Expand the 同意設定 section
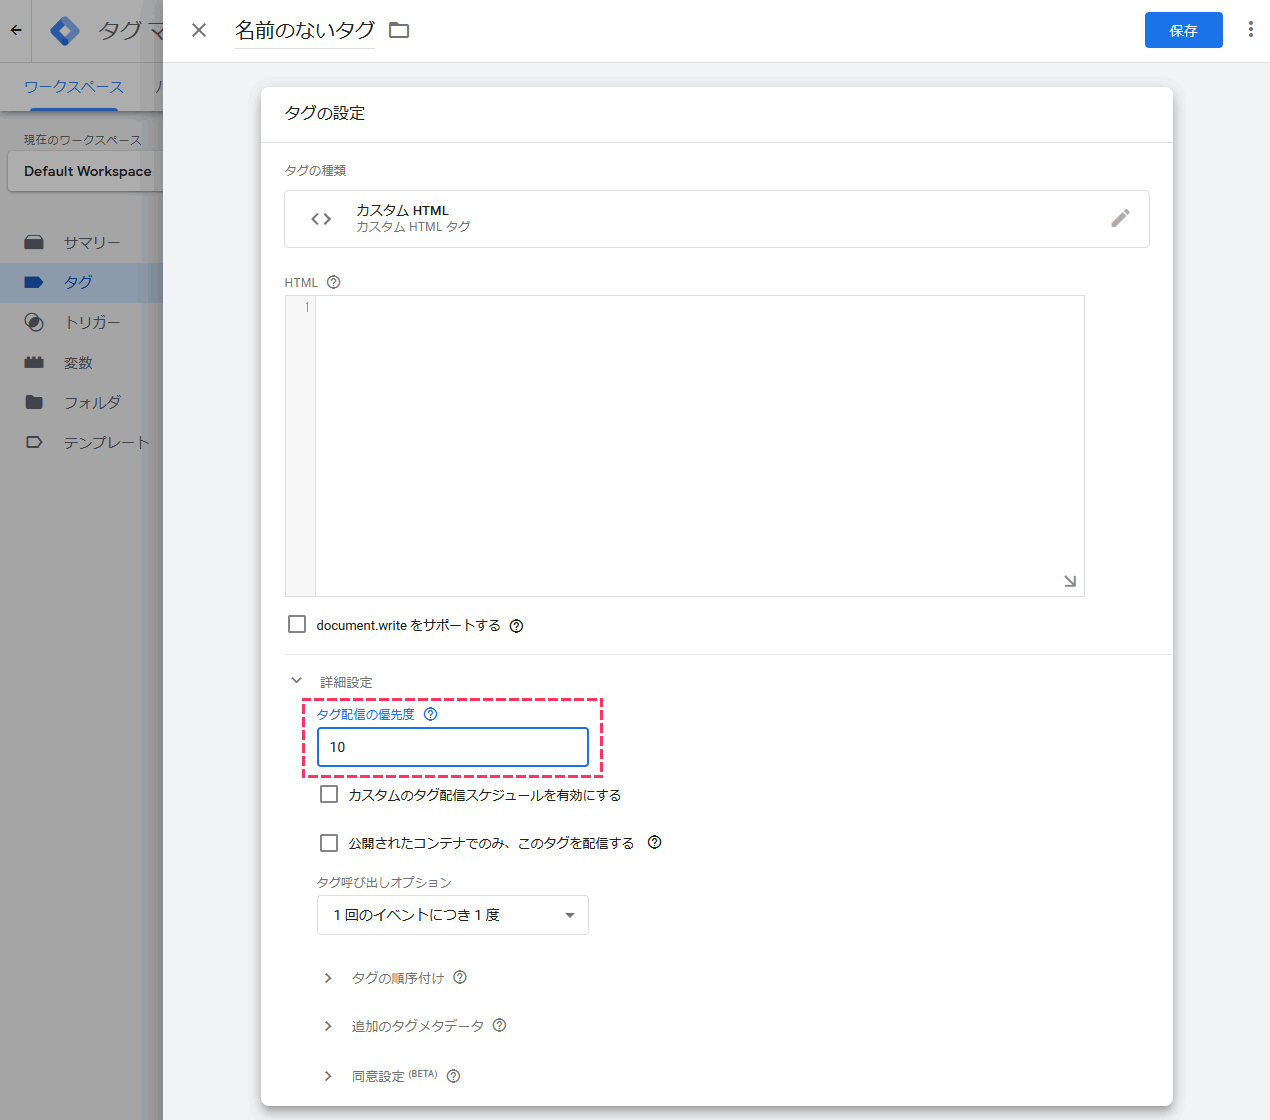This screenshot has height=1120, width=1270. pos(328,1076)
